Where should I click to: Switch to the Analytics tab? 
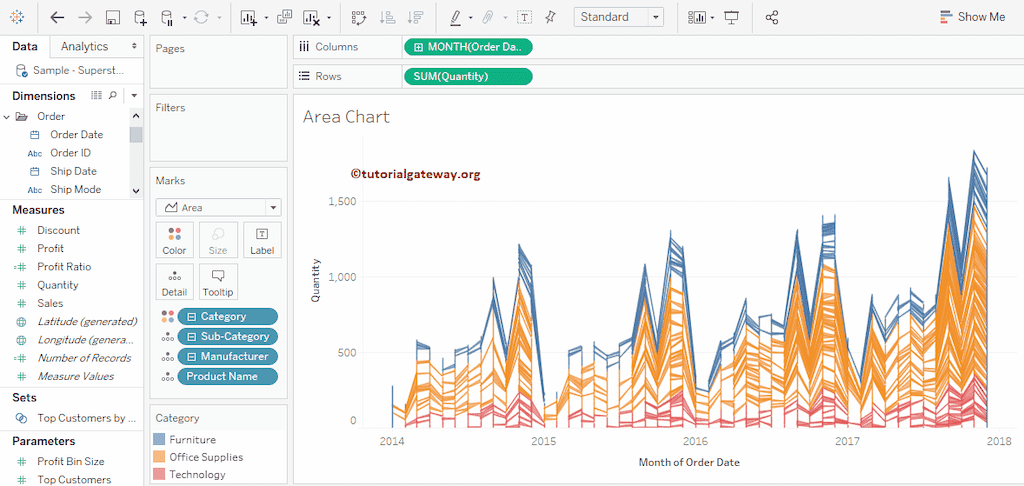pos(84,46)
